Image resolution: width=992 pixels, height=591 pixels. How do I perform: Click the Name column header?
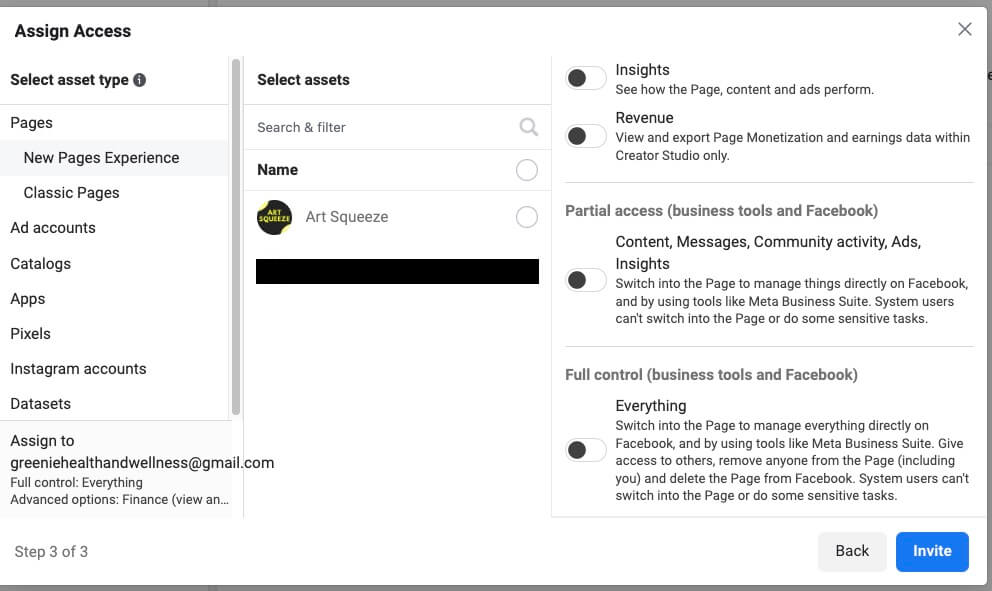point(277,170)
